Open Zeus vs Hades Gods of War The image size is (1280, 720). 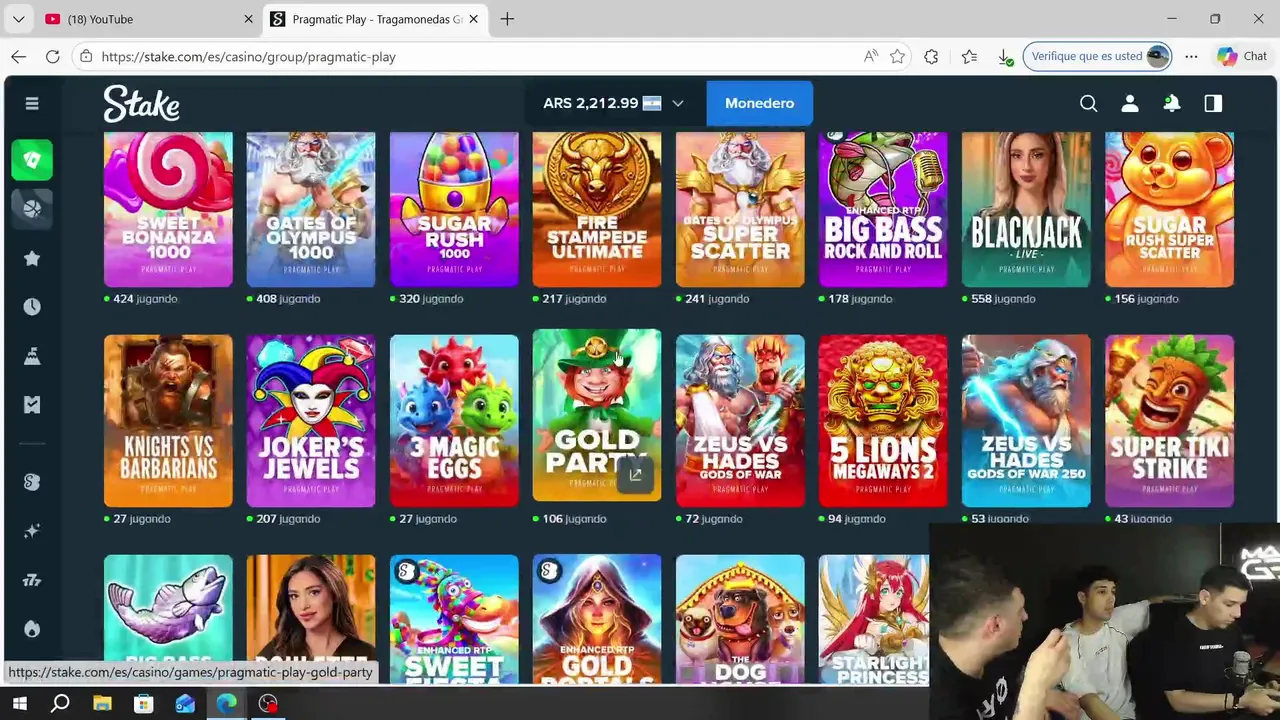pos(740,421)
